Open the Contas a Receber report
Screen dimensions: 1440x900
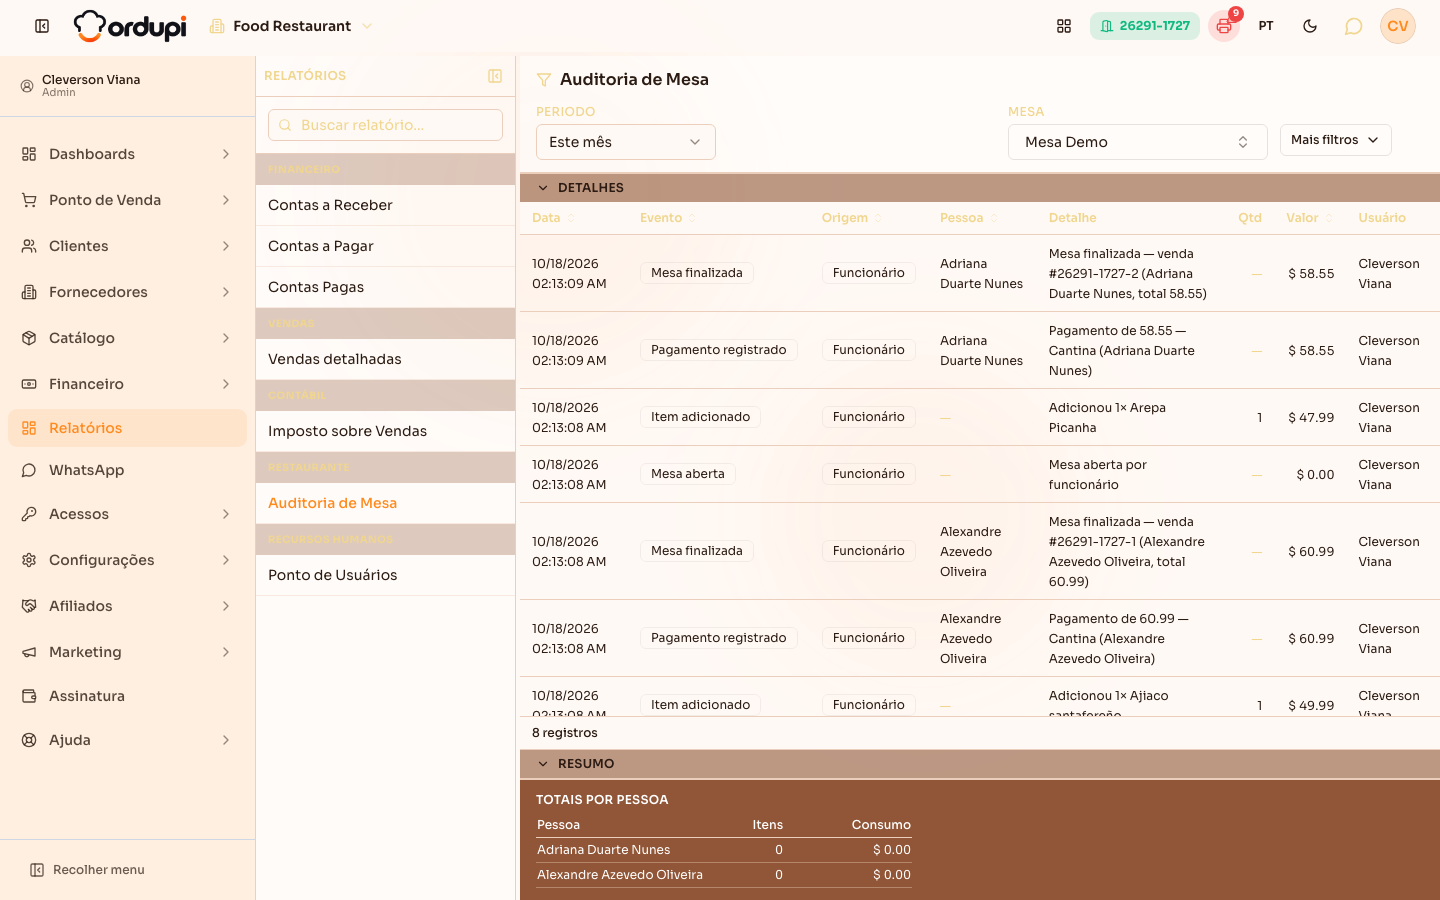tap(385, 205)
